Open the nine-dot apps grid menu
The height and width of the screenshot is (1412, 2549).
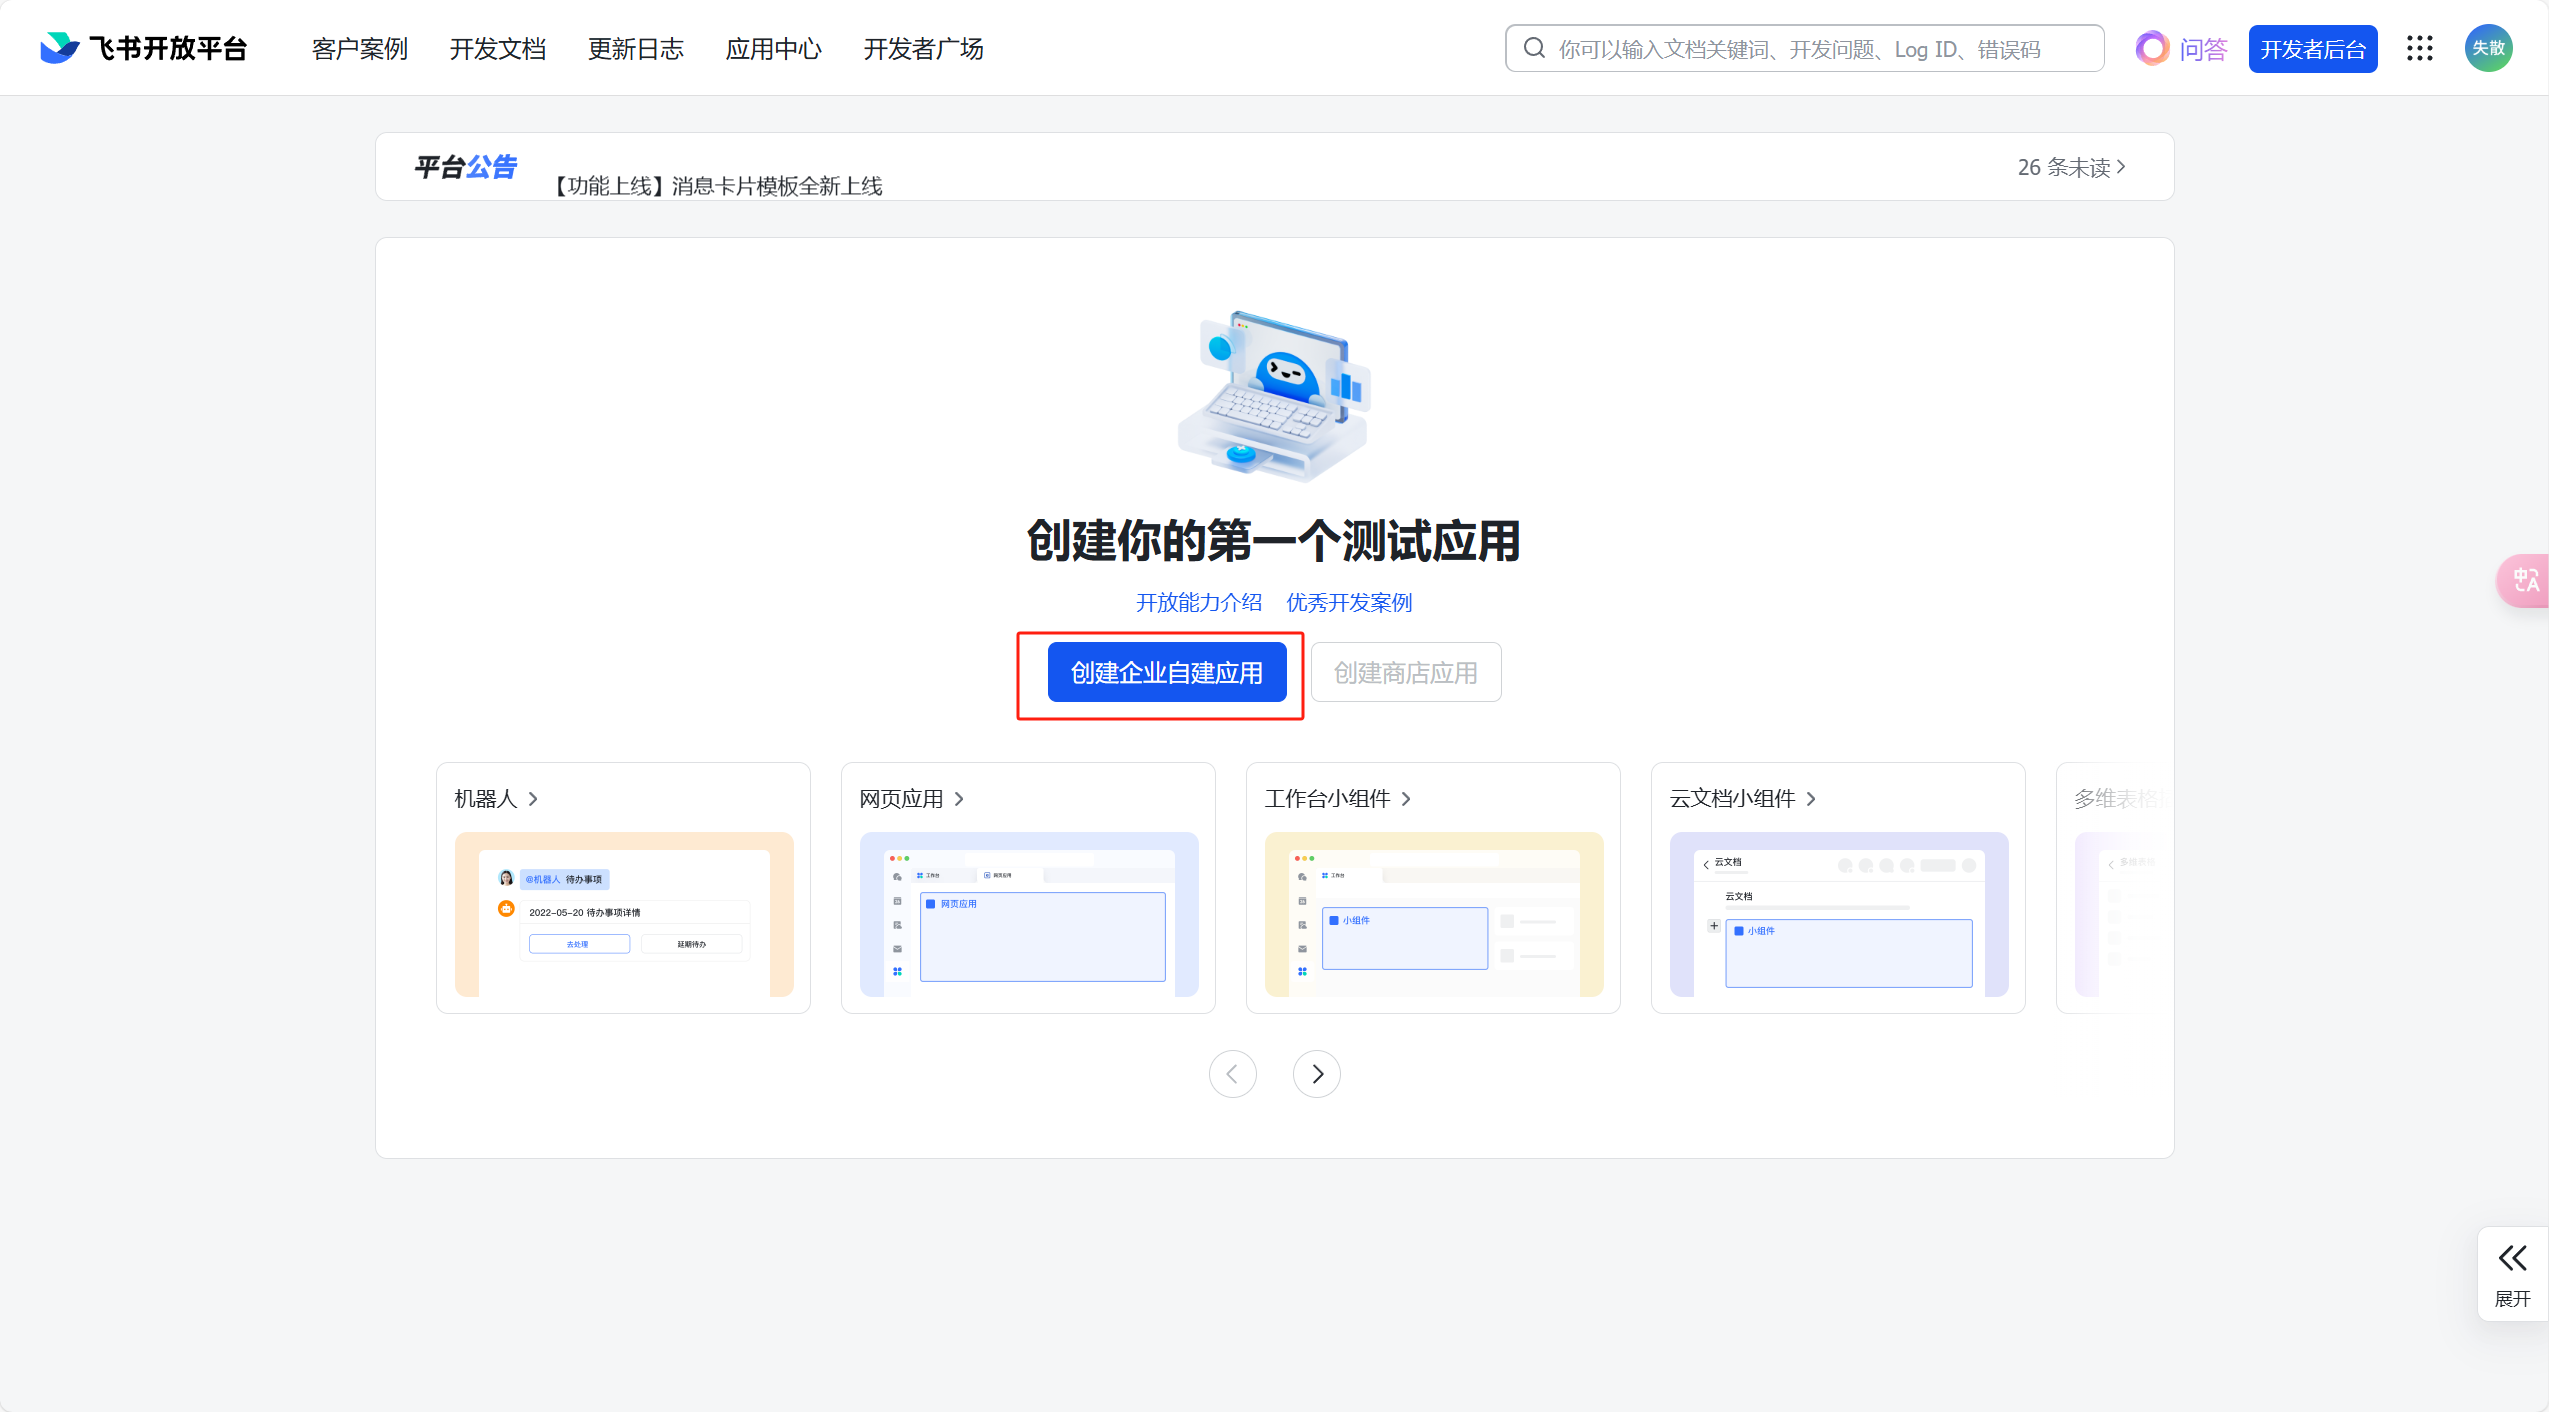2419,48
